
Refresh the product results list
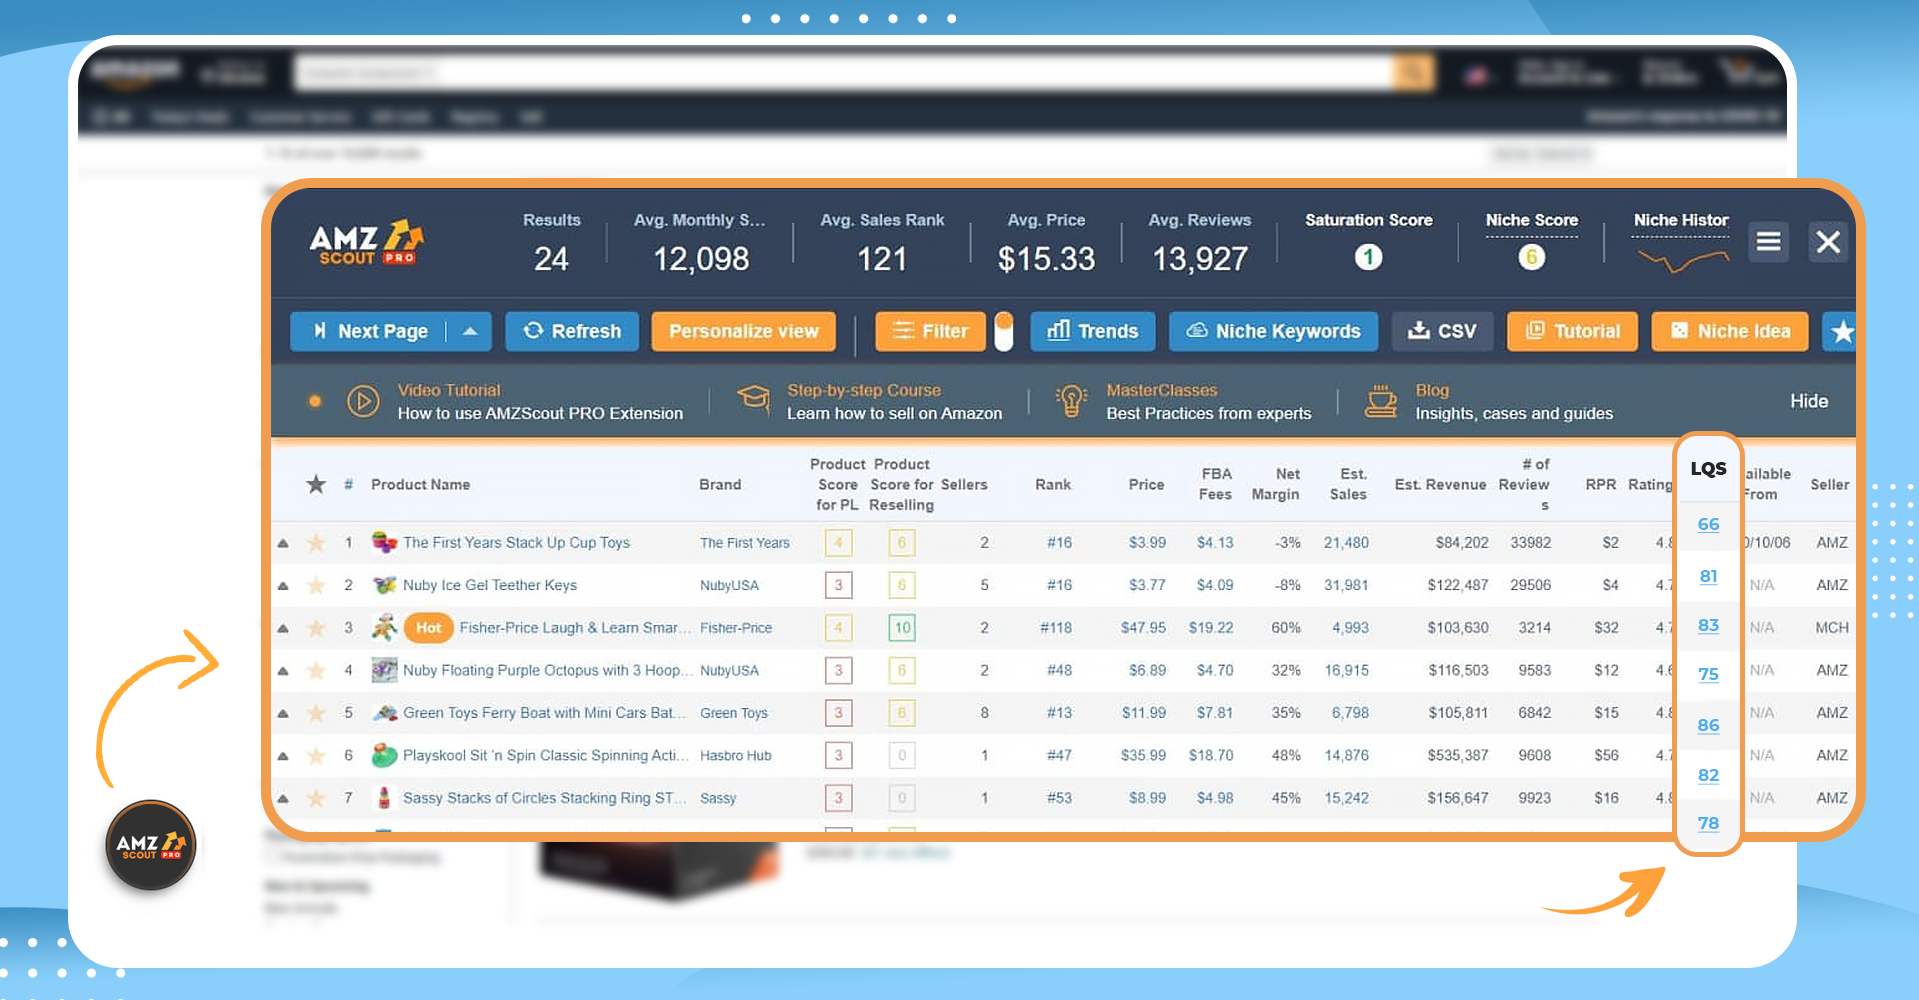(x=571, y=331)
